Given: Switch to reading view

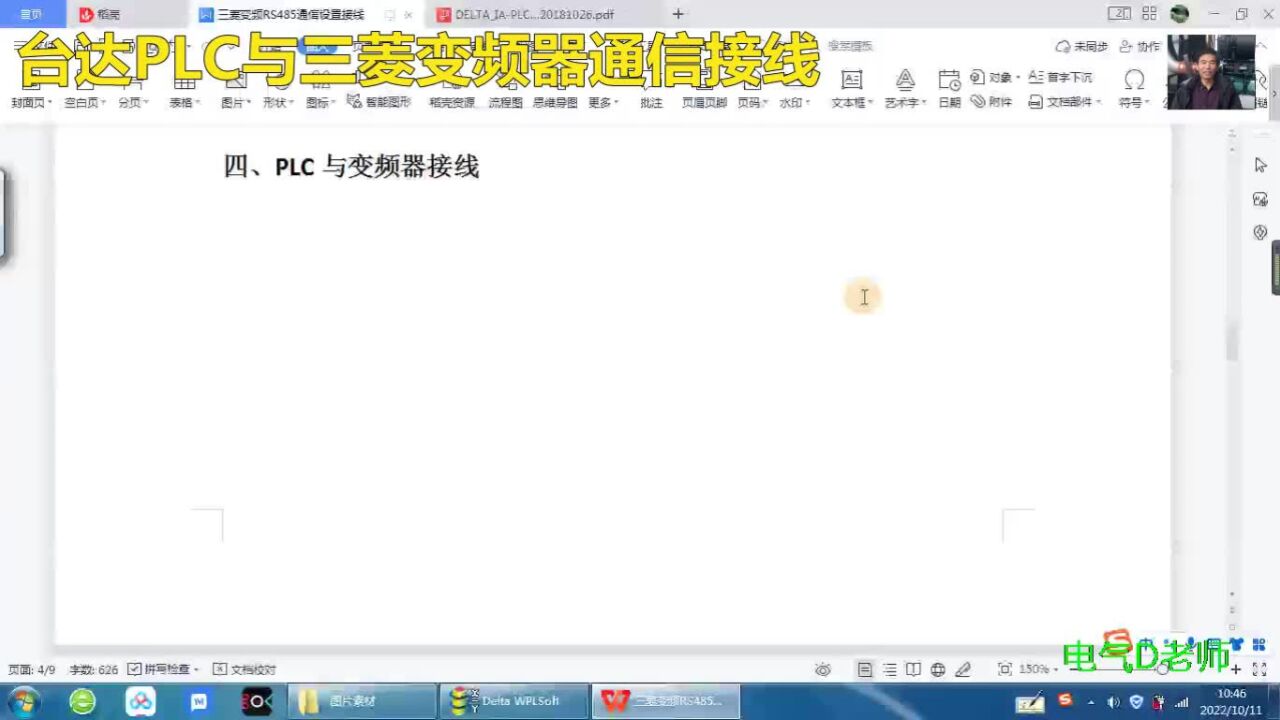Looking at the screenshot, I should (913, 670).
